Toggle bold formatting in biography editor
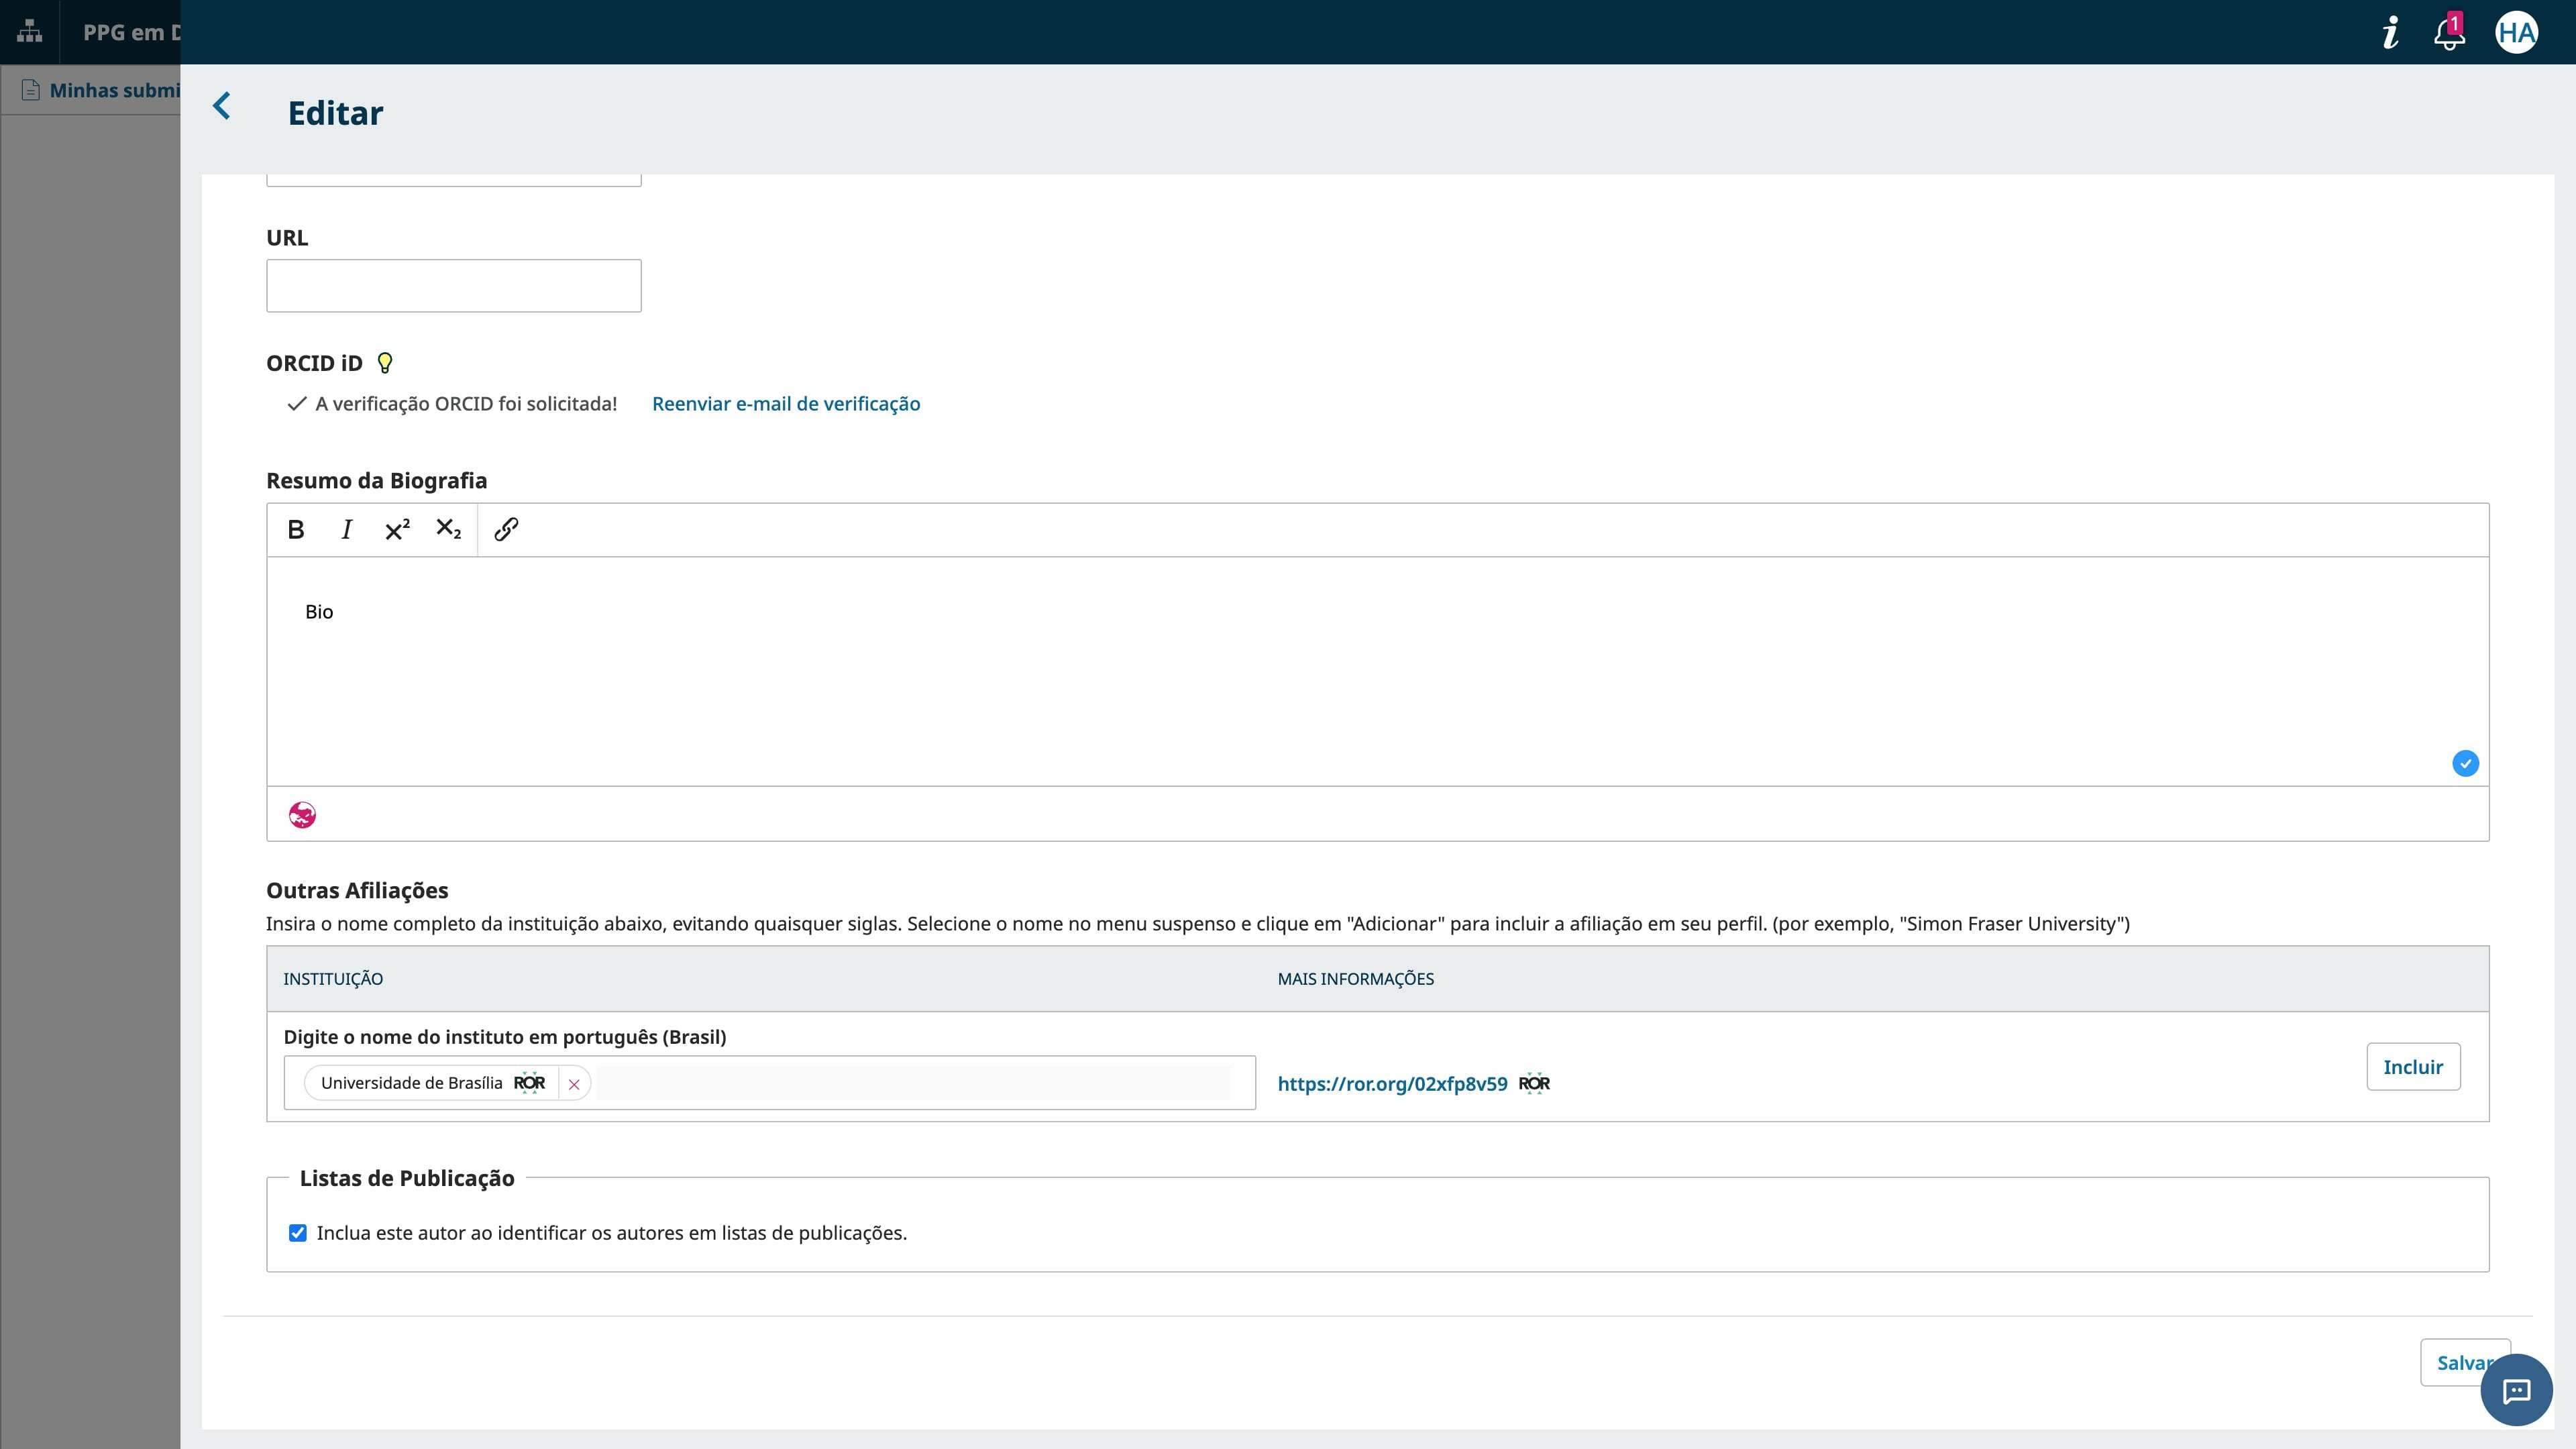 (296, 530)
